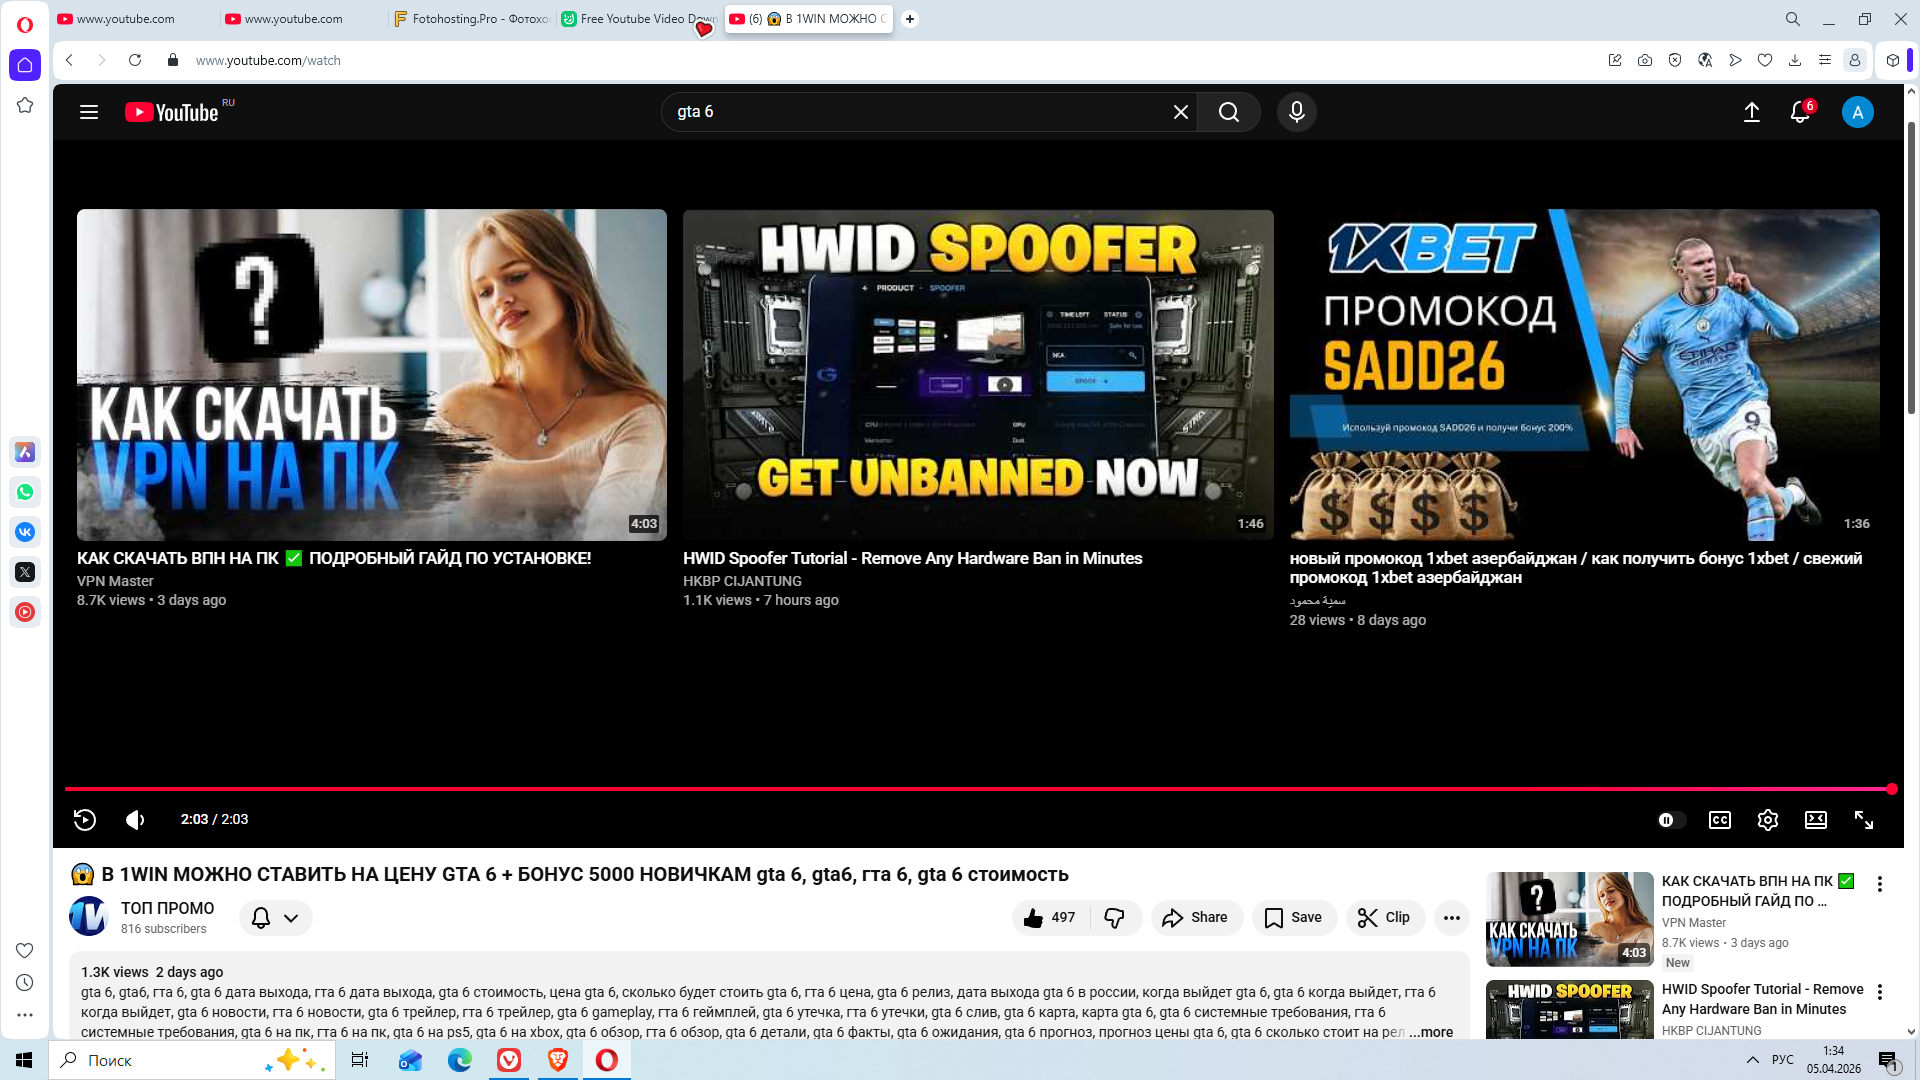This screenshot has width=1920, height=1080.
Task: Enter fullscreen with the expand icon
Action: (x=1863, y=820)
